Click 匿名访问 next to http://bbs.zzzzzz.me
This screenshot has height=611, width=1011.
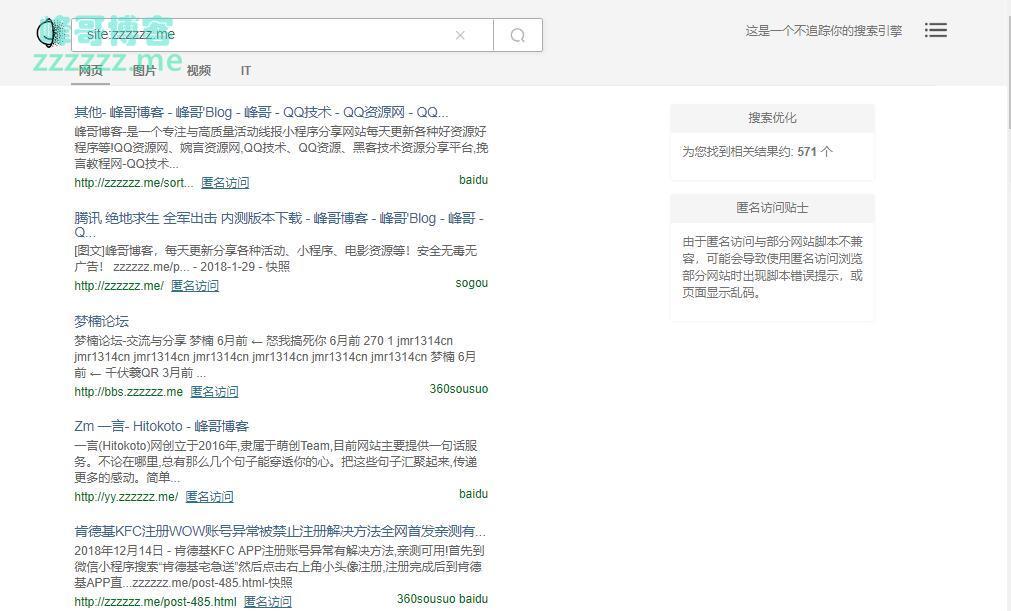pyautogui.click(x=214, y=392)
